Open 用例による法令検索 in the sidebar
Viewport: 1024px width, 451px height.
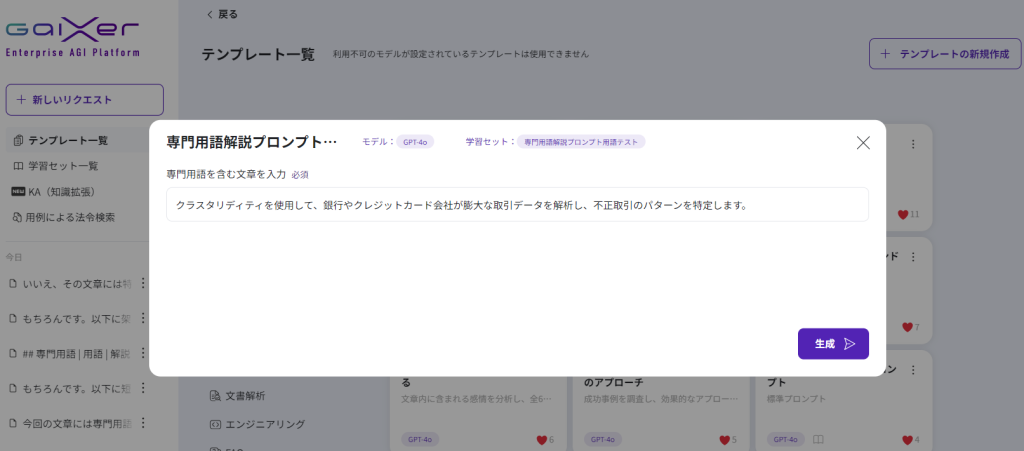(70, 217)
